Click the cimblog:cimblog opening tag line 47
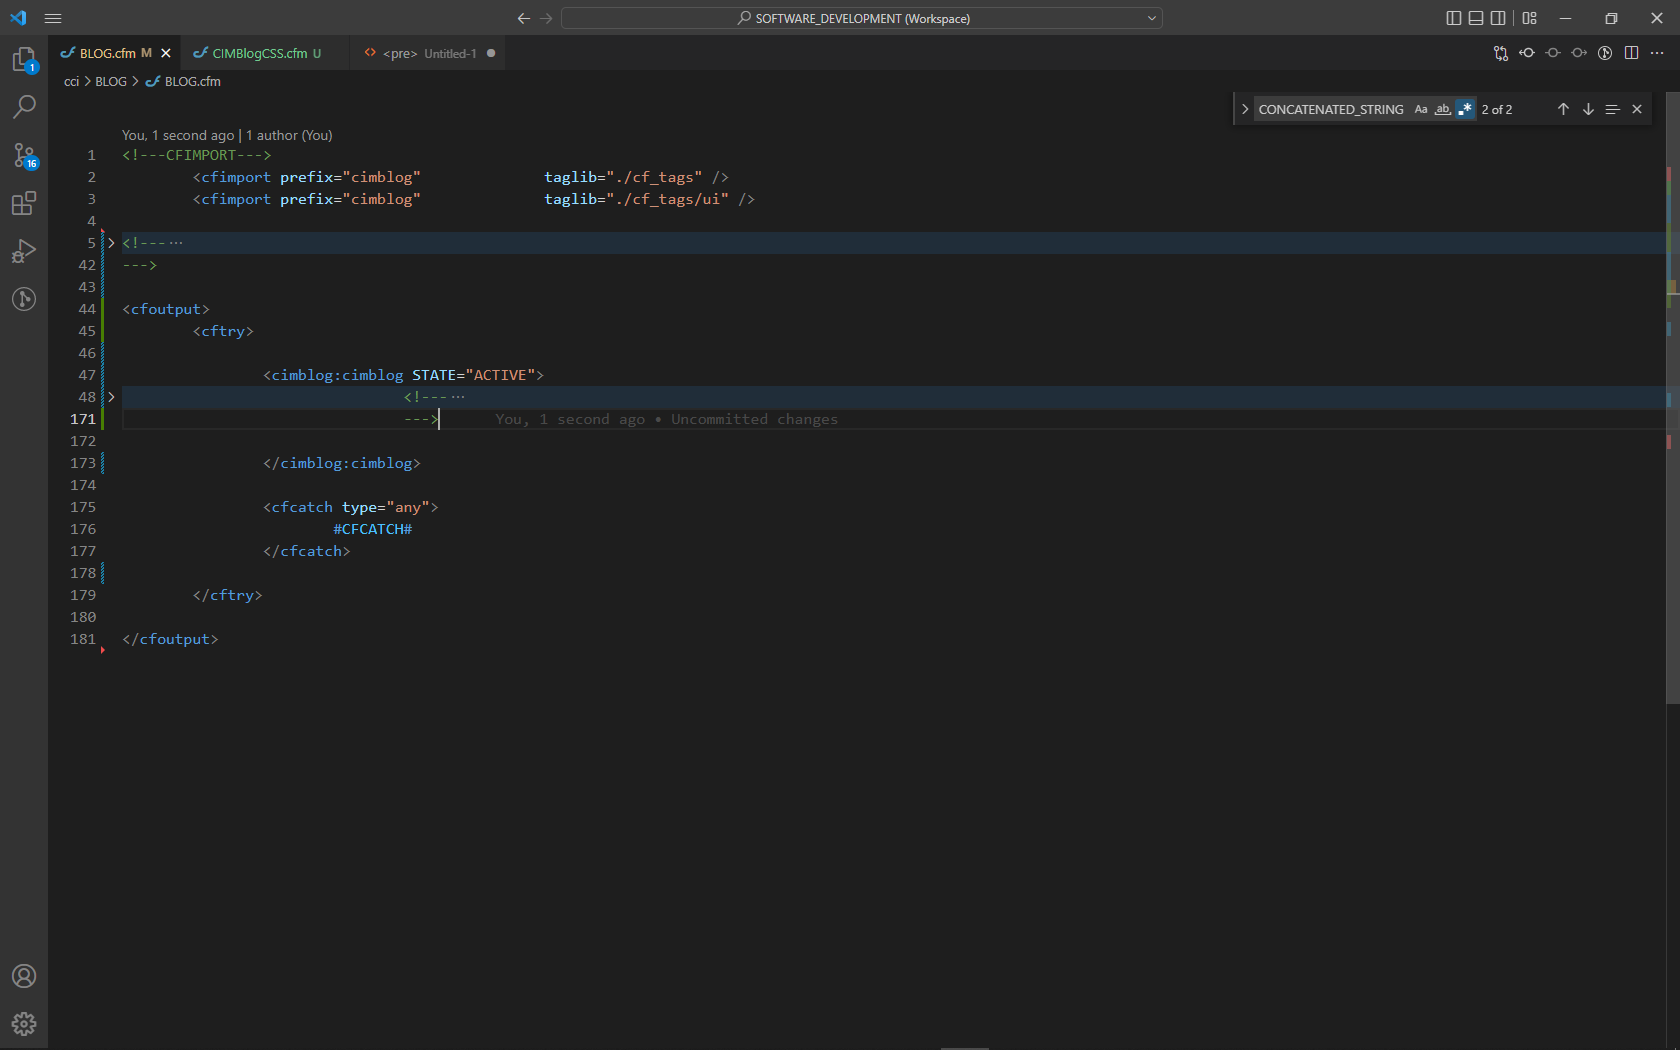The width and height of the screenshot is (1680, 1050). [x=403, y=375]
